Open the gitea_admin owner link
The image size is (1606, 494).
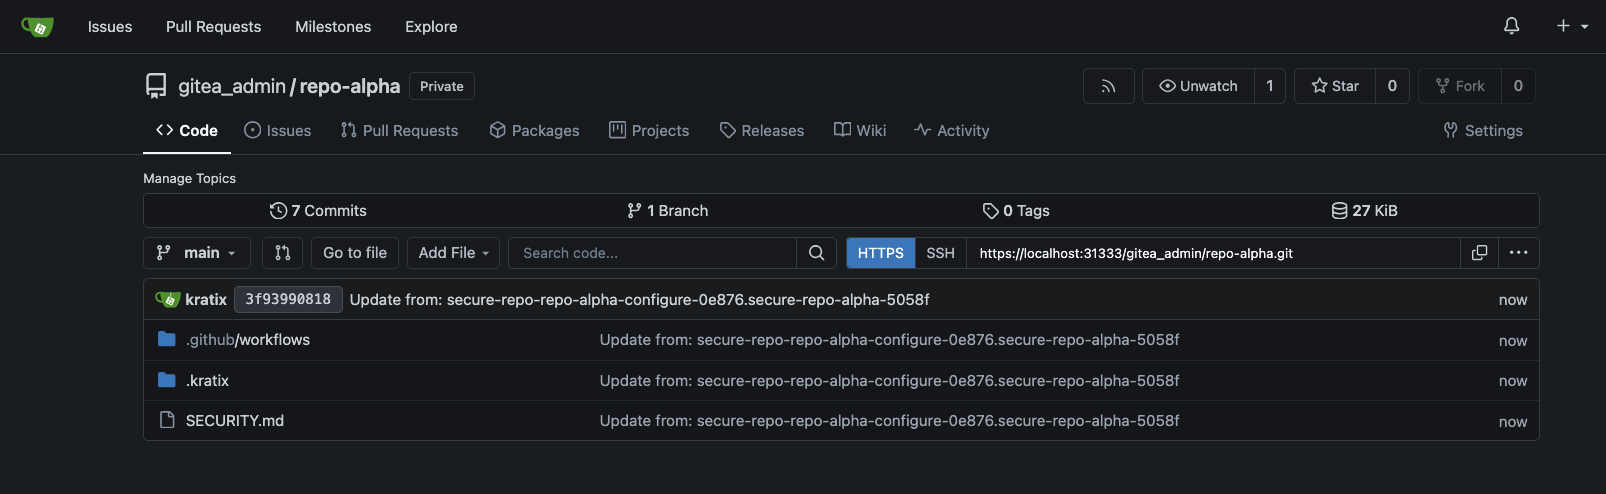(232, 86)
